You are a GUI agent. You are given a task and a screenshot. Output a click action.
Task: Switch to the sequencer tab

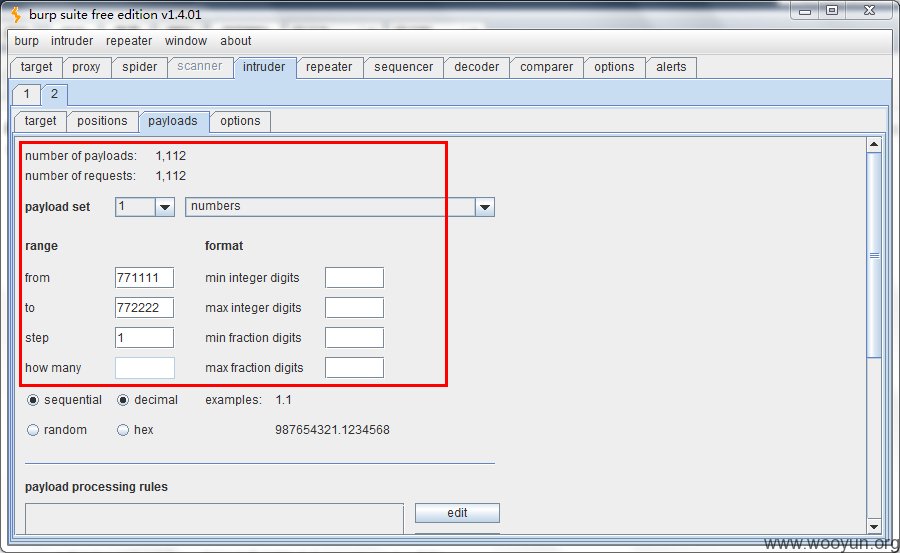(x=404, y=67)
